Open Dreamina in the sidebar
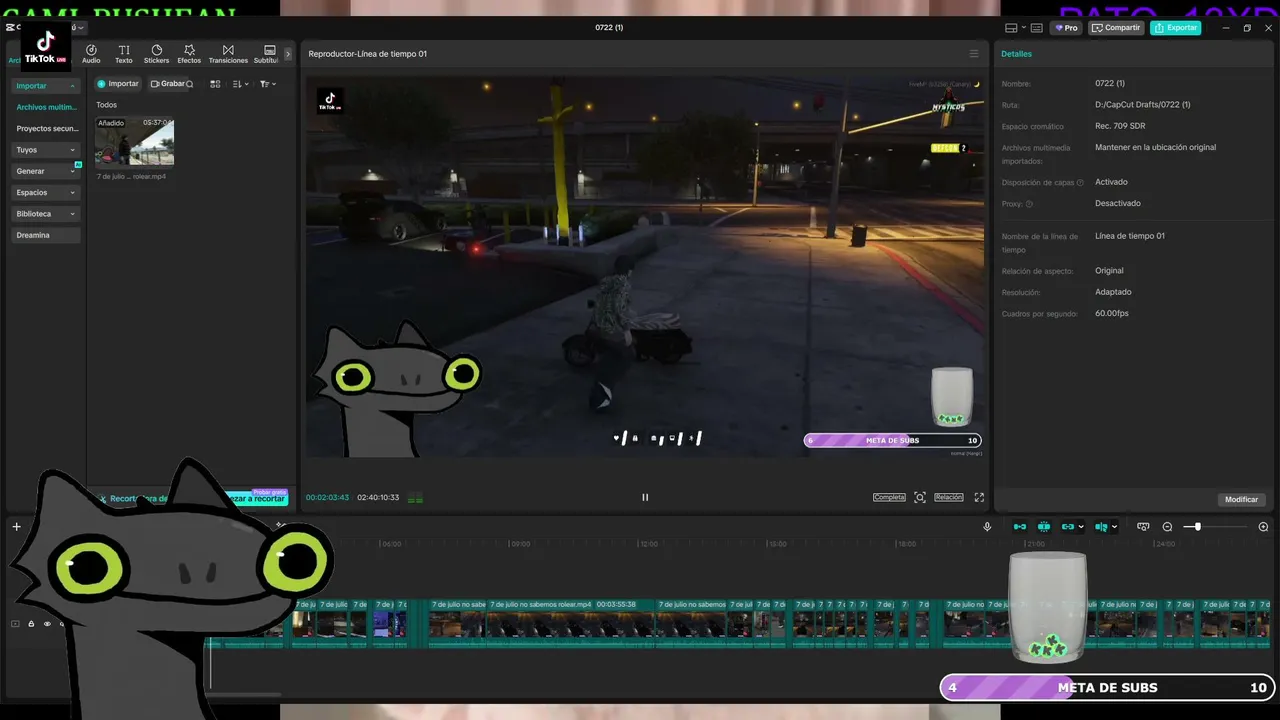 pyautogui.click(x=46, y=235)
